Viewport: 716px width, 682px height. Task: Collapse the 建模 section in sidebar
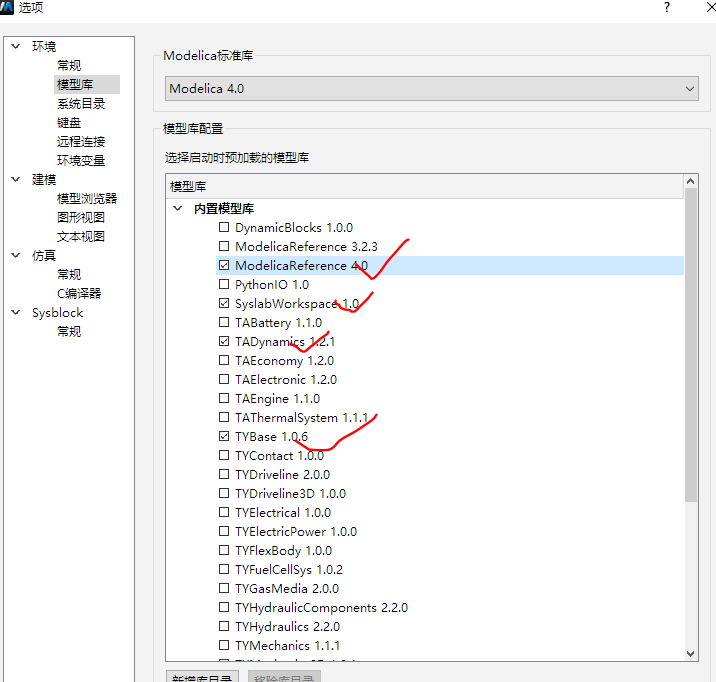(16, 179)
